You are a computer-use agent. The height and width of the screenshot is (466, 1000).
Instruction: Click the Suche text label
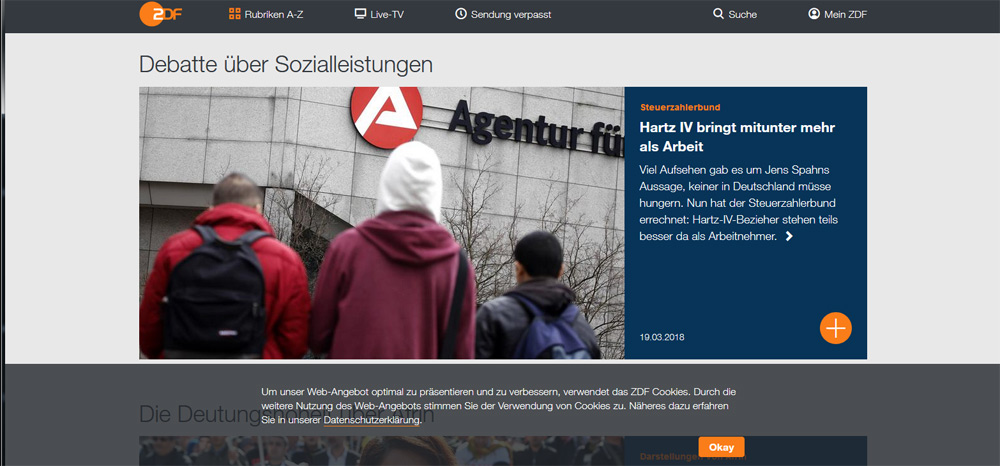743,15
